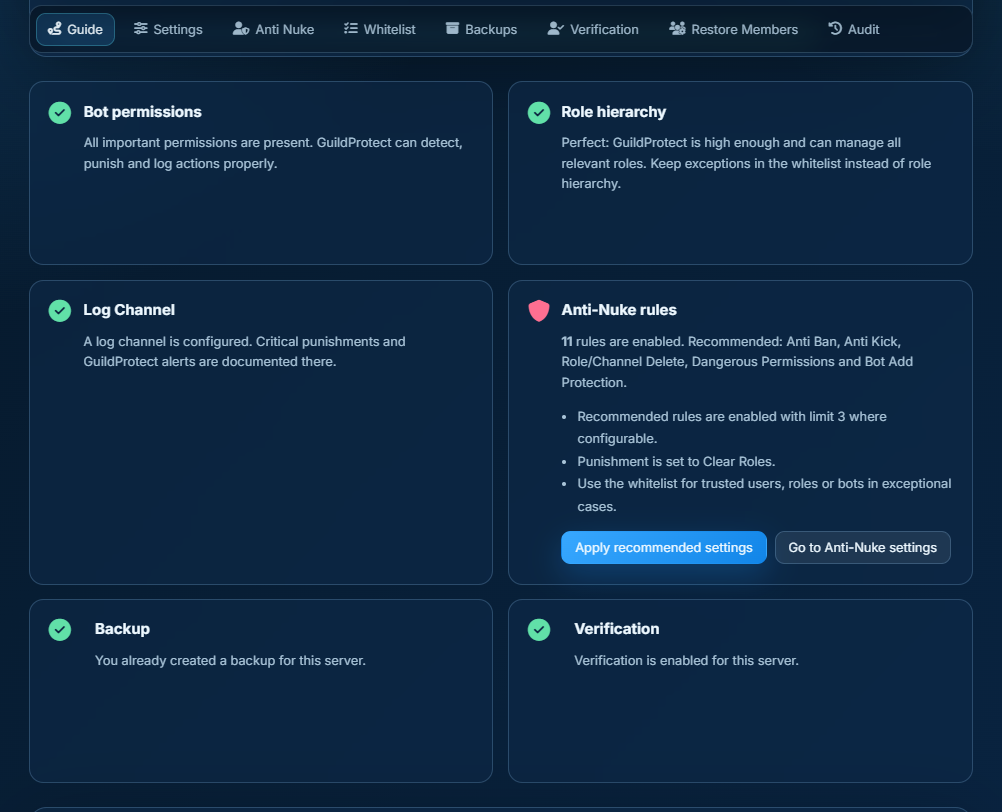Click 'Recommended rules are enabled with limit 3' bullet
1002x812 pixels.
click(732, 427)
